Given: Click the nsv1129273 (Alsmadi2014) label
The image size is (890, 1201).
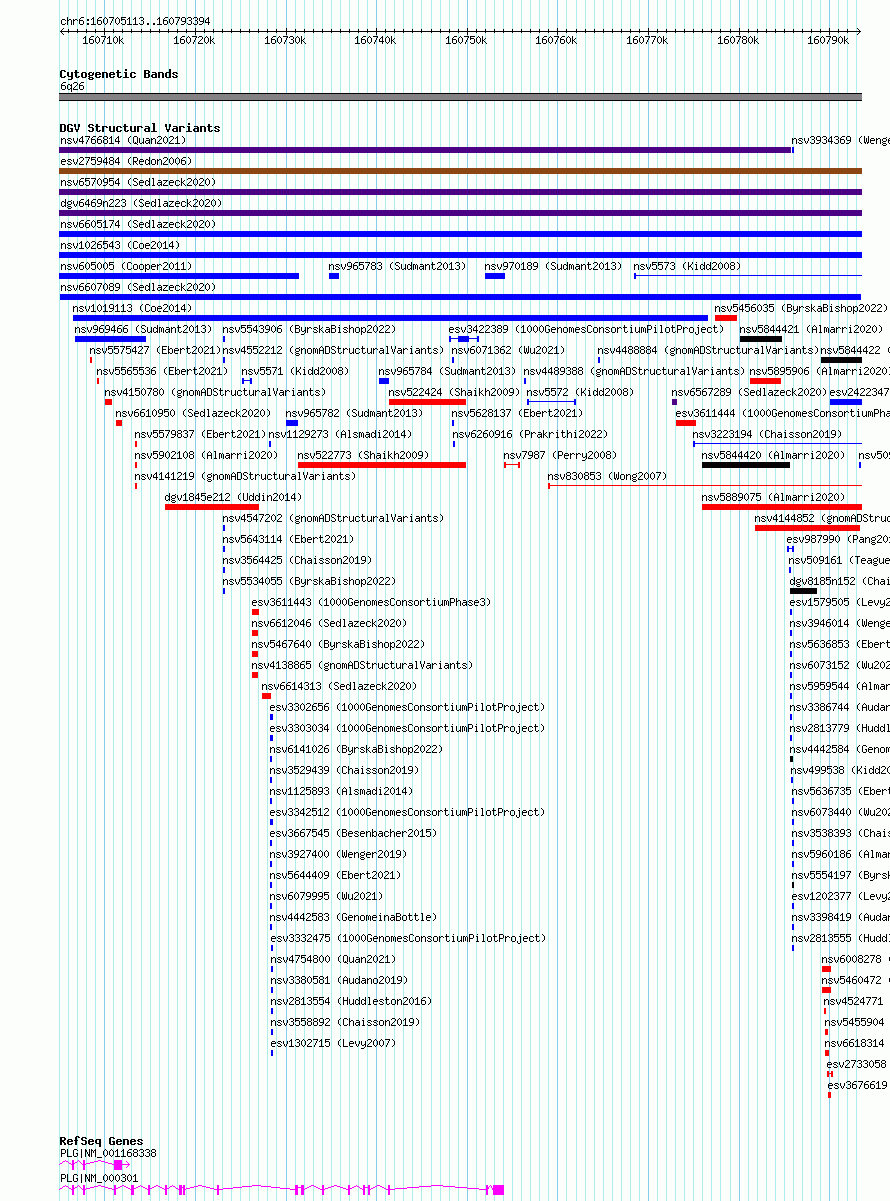Looking at the screenshot, I should pos(340,434).
